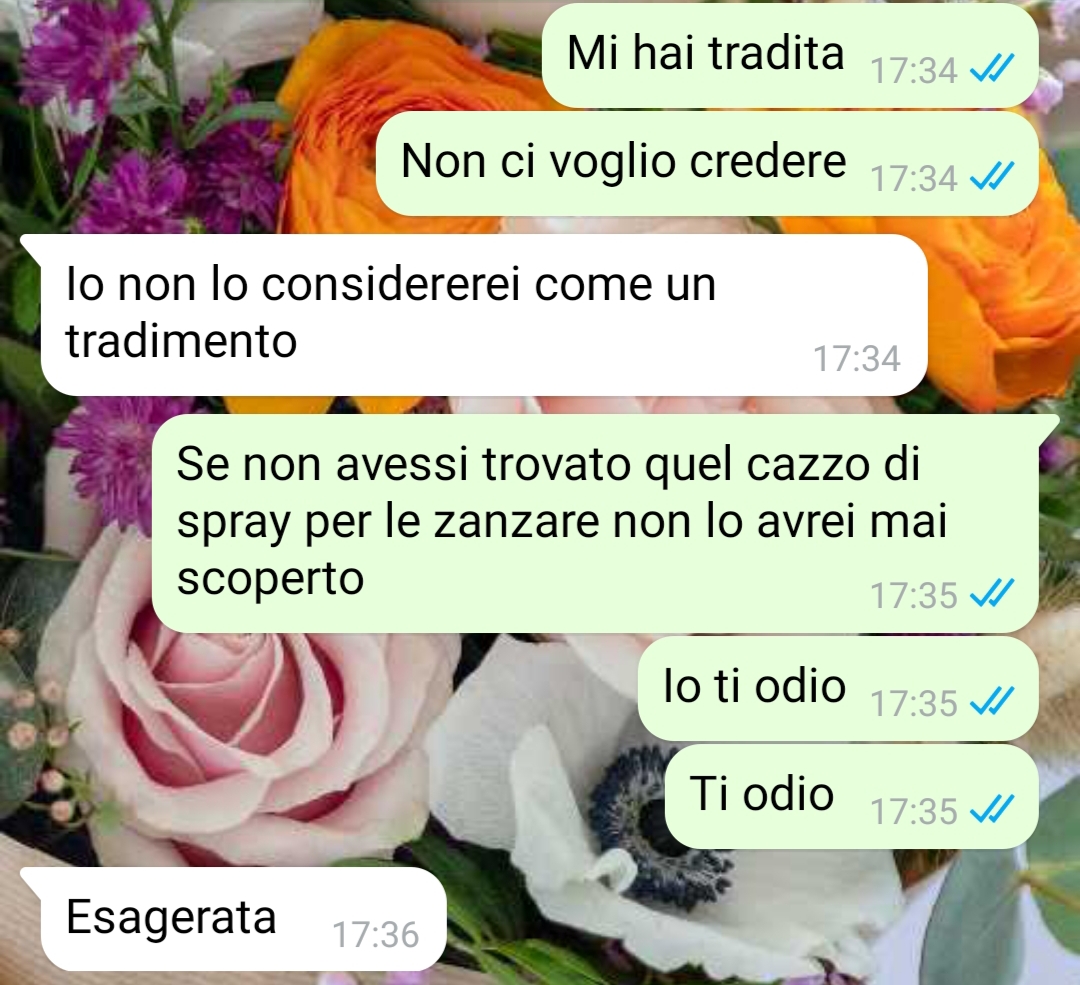Tap the 17:35 timestamp of the zanzare message
Screen dimensions: 1080x985
tap(913, 595)
